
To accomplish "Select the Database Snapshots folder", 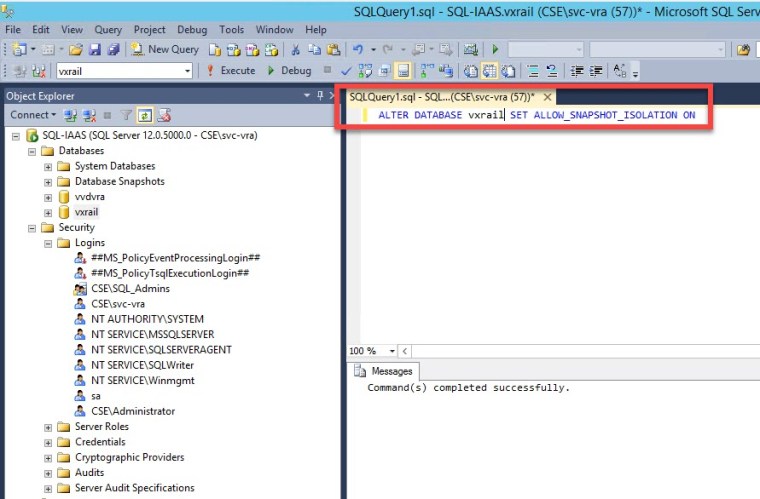I will [x=120, y=181].
